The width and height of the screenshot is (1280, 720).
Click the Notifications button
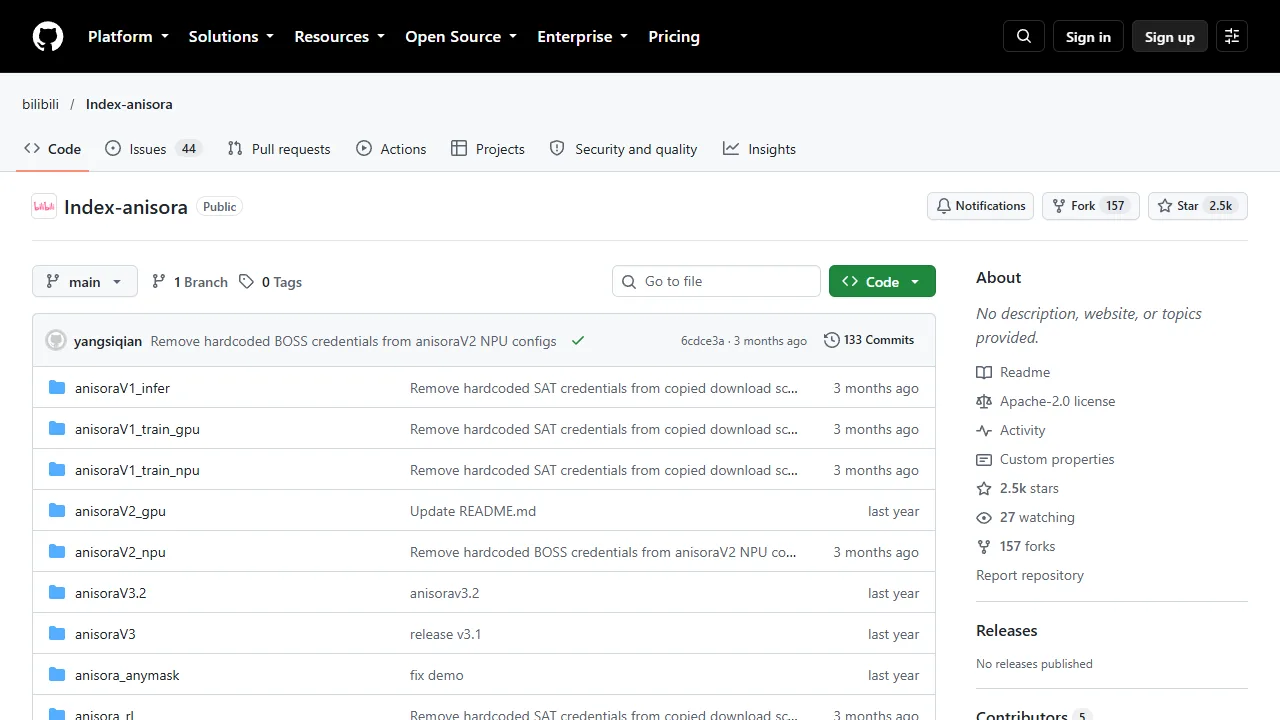click(981, 206)
